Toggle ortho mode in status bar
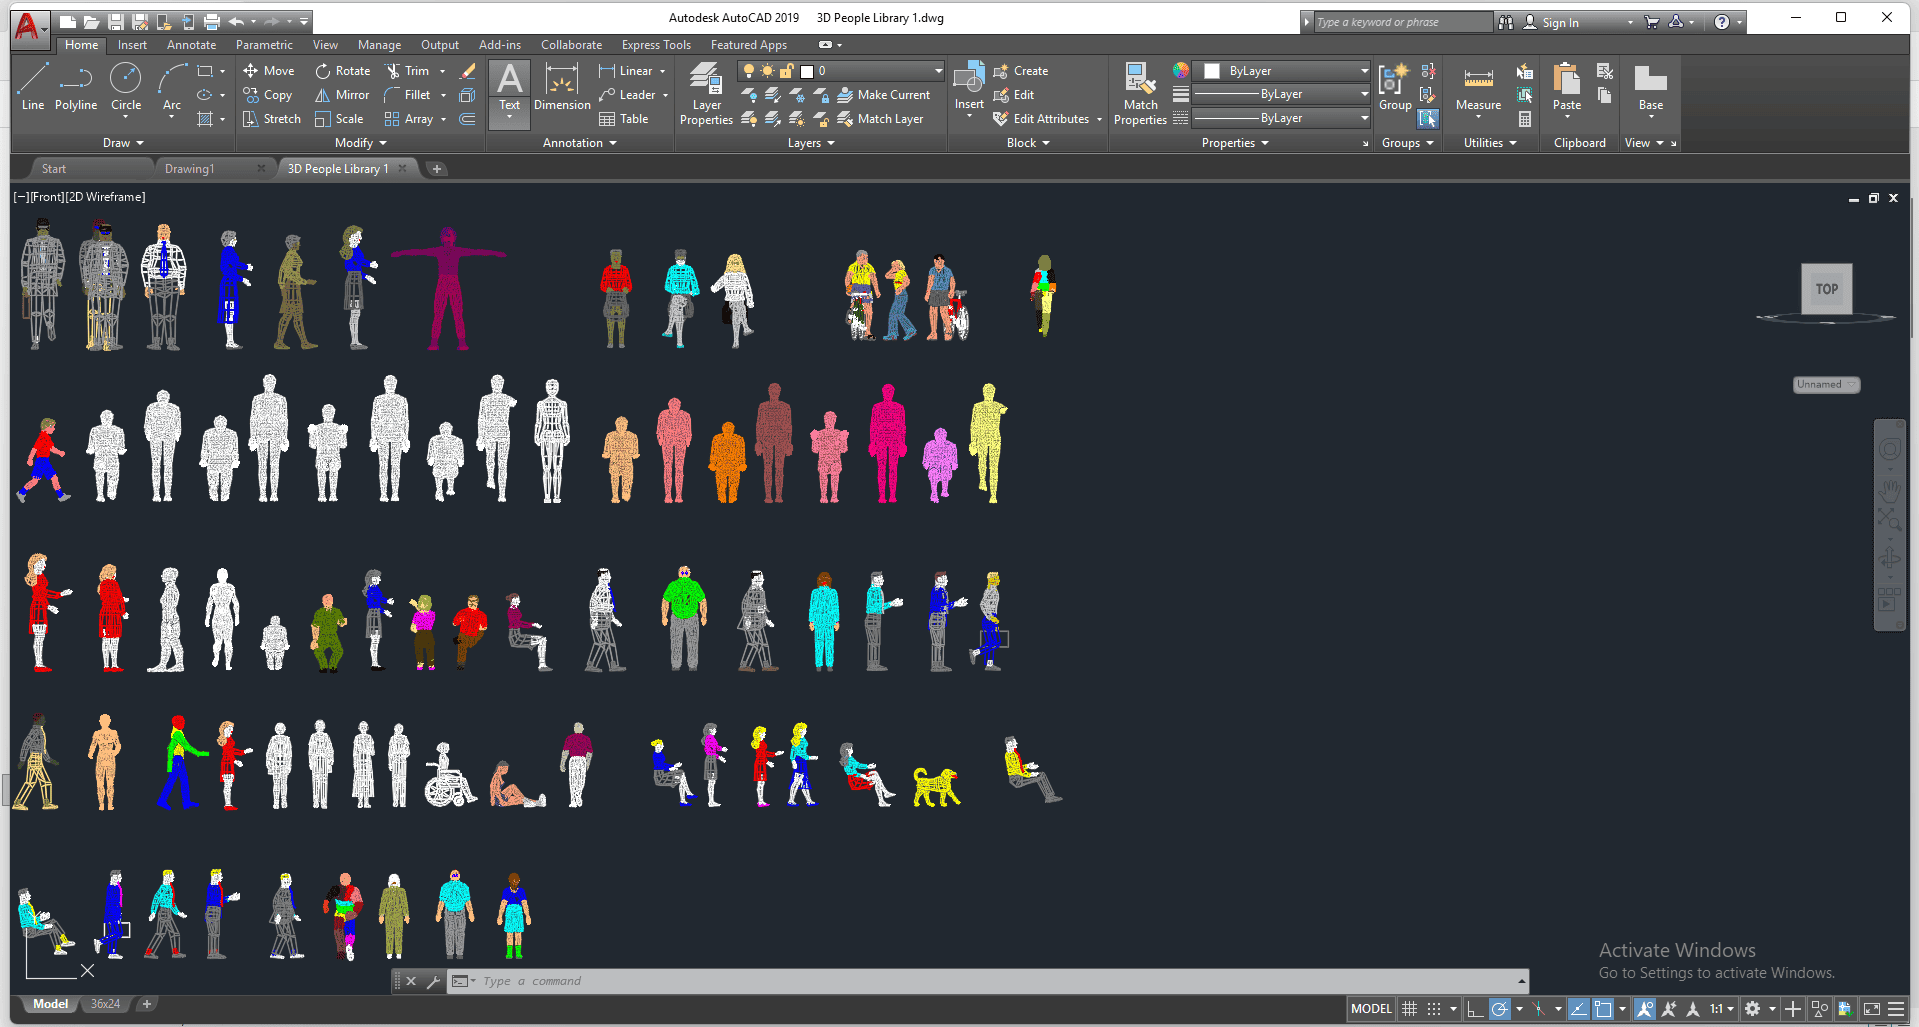The width and height of the screenshot is (1919, 1027). pyautogui.click(x=1475, y=1009)
